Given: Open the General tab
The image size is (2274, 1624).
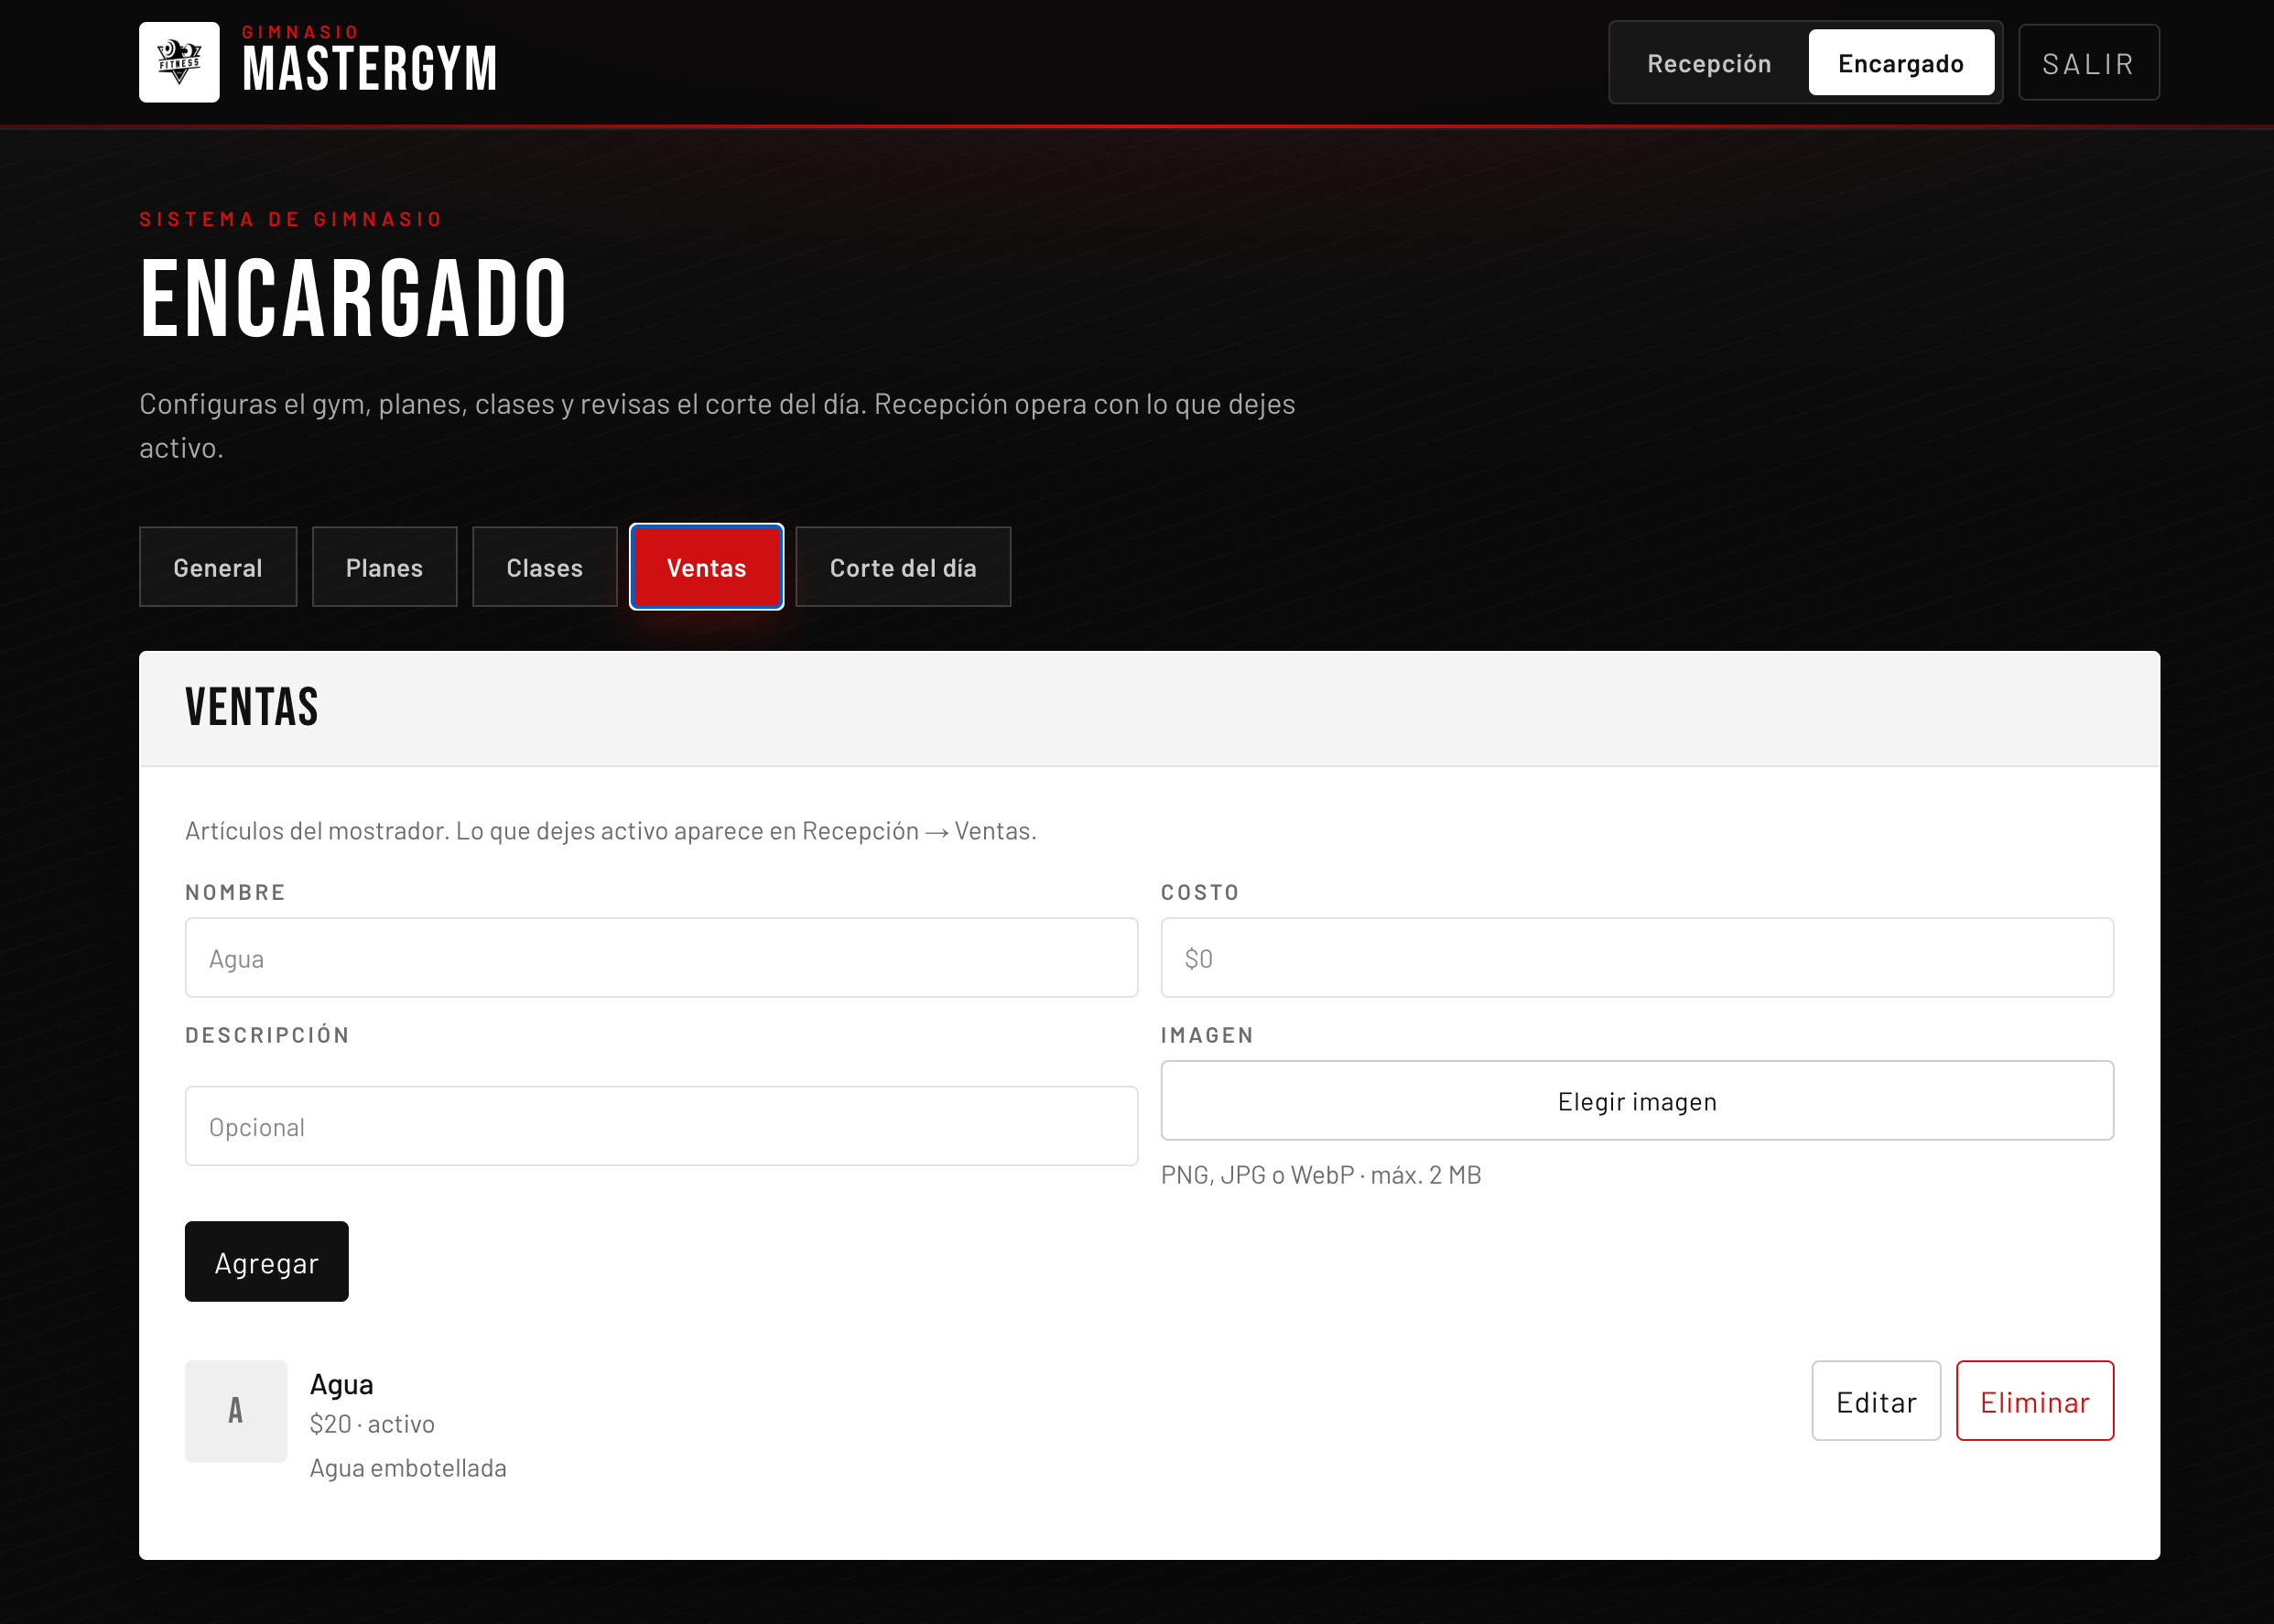Looking at the screenshot, I should pyautogui.click(x=218, y=567).
